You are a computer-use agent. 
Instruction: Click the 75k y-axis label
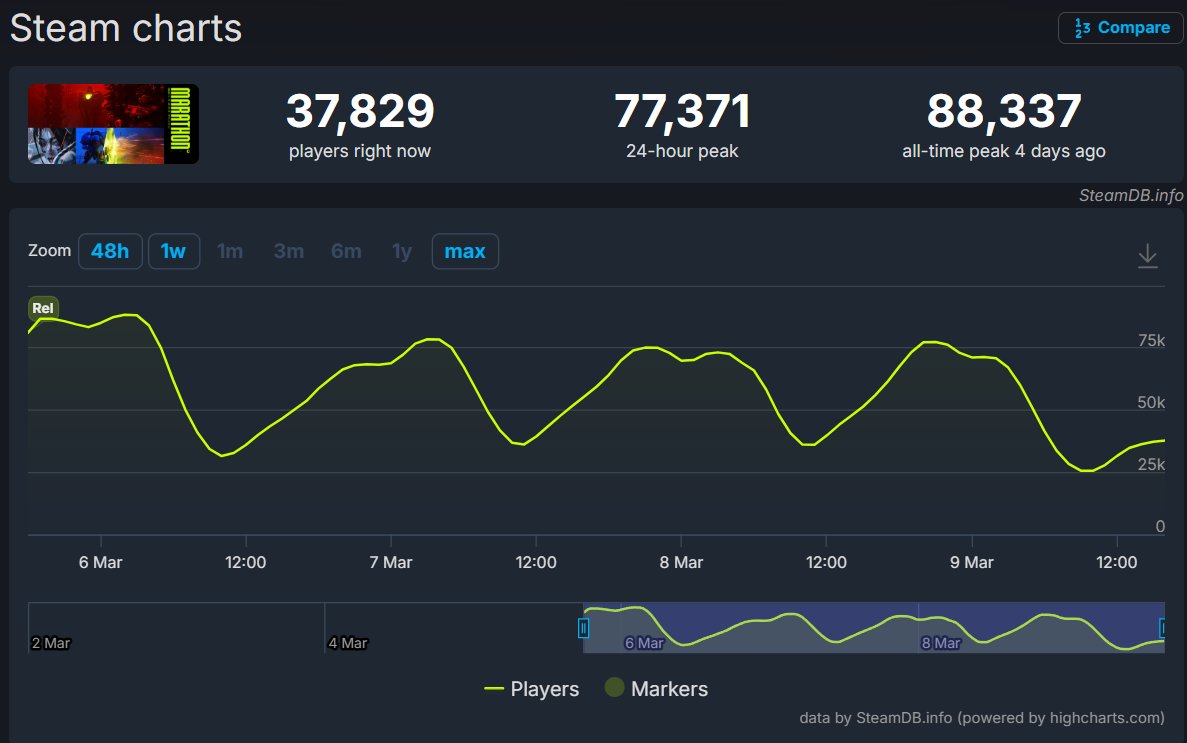click(1151, 341)
